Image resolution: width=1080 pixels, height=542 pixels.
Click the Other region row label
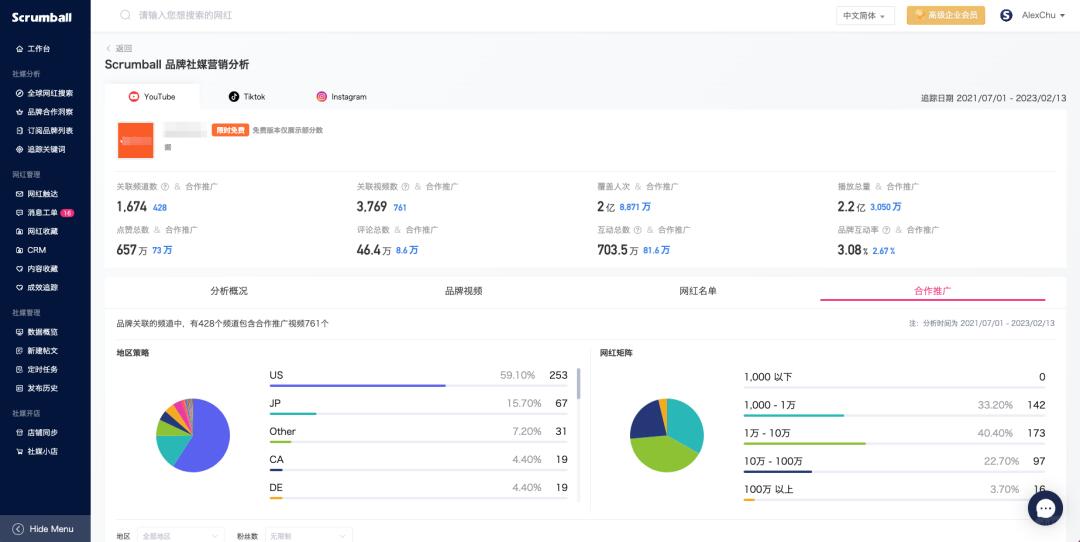click(x=282, y=432)
